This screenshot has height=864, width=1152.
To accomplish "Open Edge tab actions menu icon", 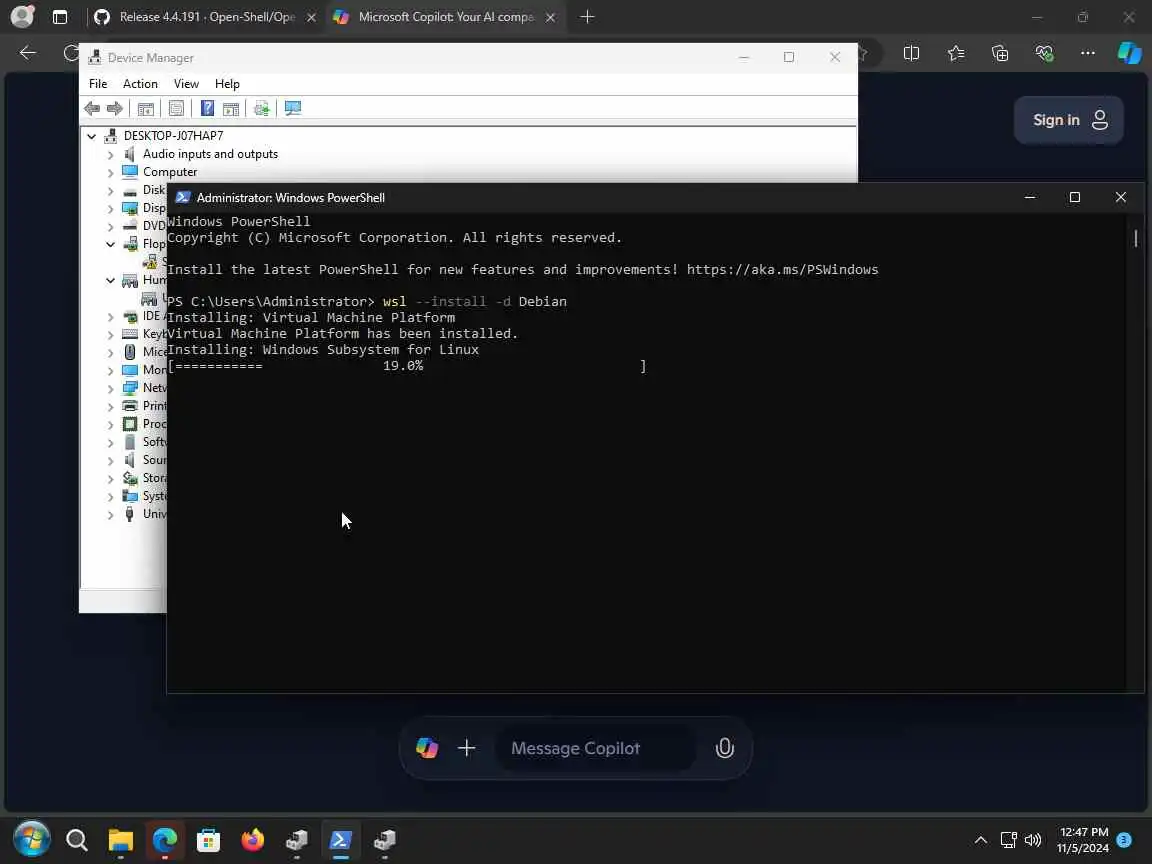I will click(x=60, y=17).
